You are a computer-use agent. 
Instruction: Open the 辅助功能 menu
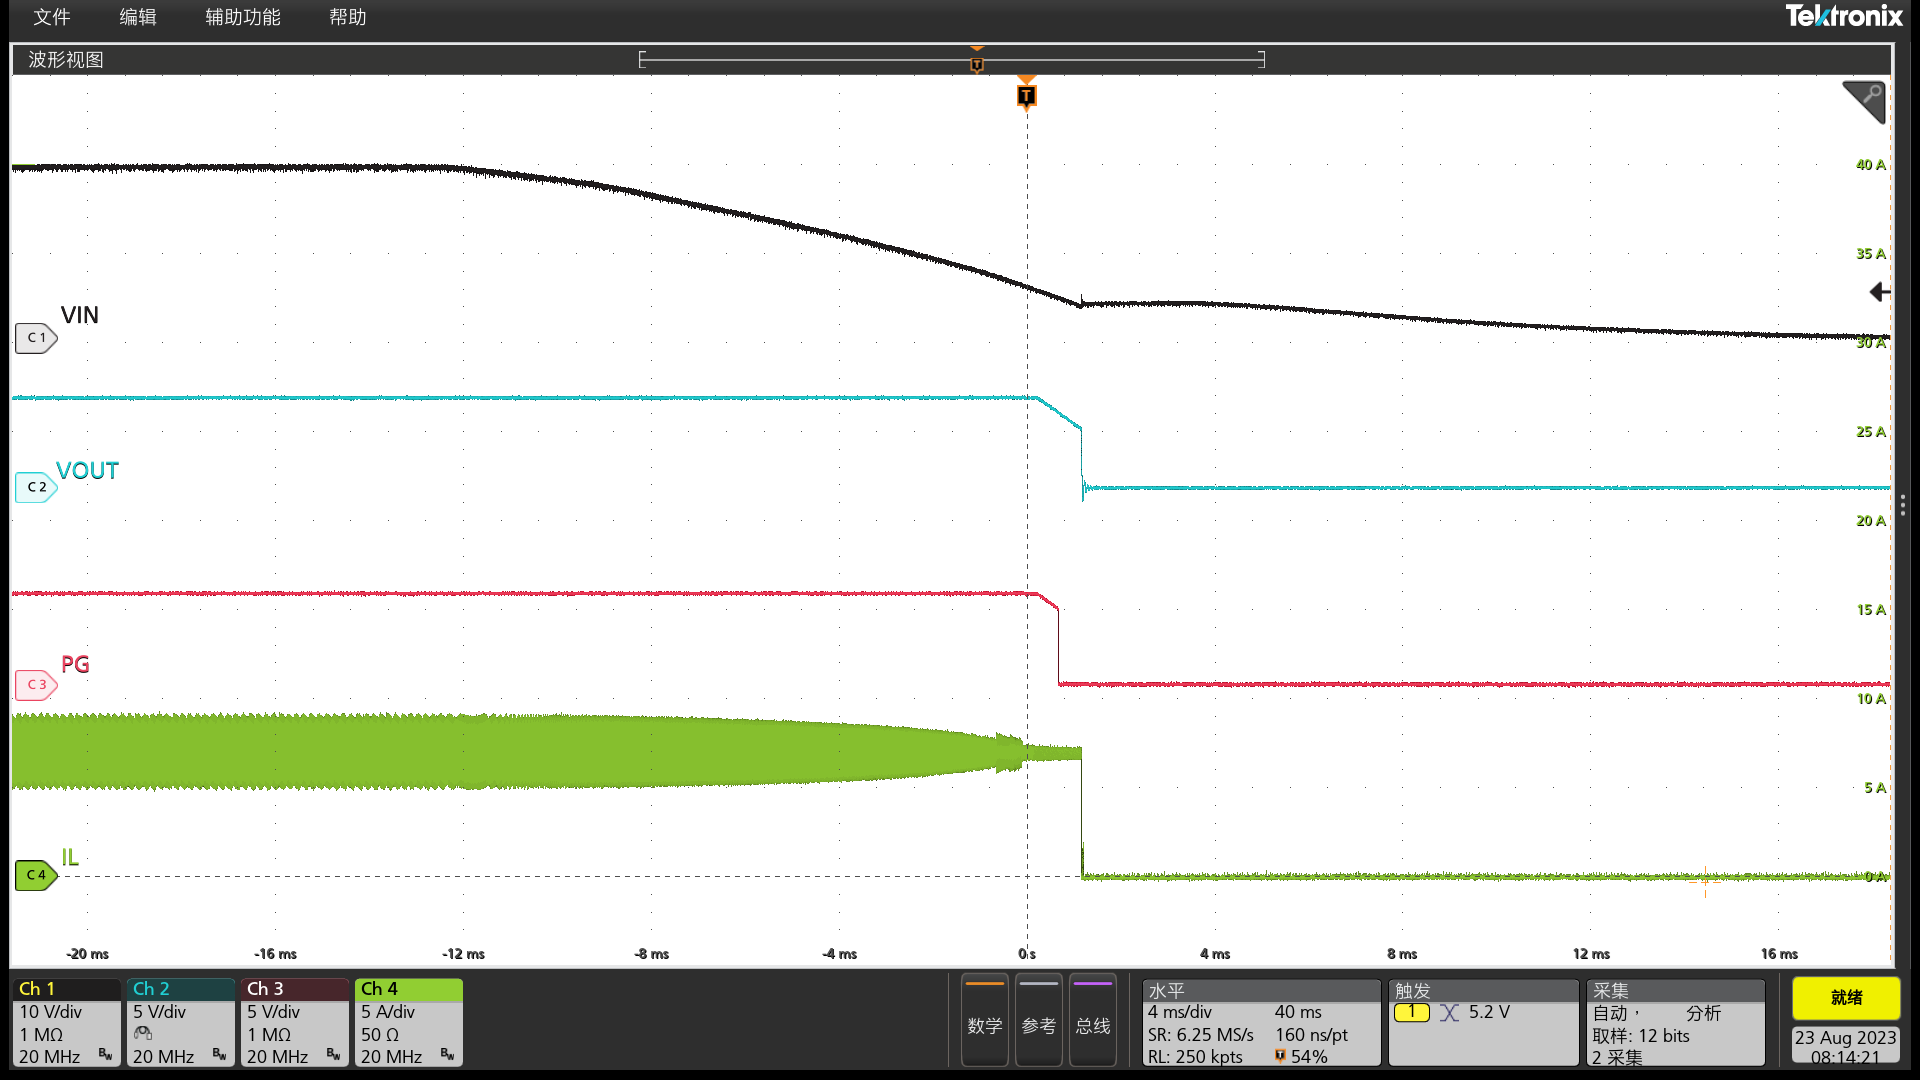click(243, 17)
